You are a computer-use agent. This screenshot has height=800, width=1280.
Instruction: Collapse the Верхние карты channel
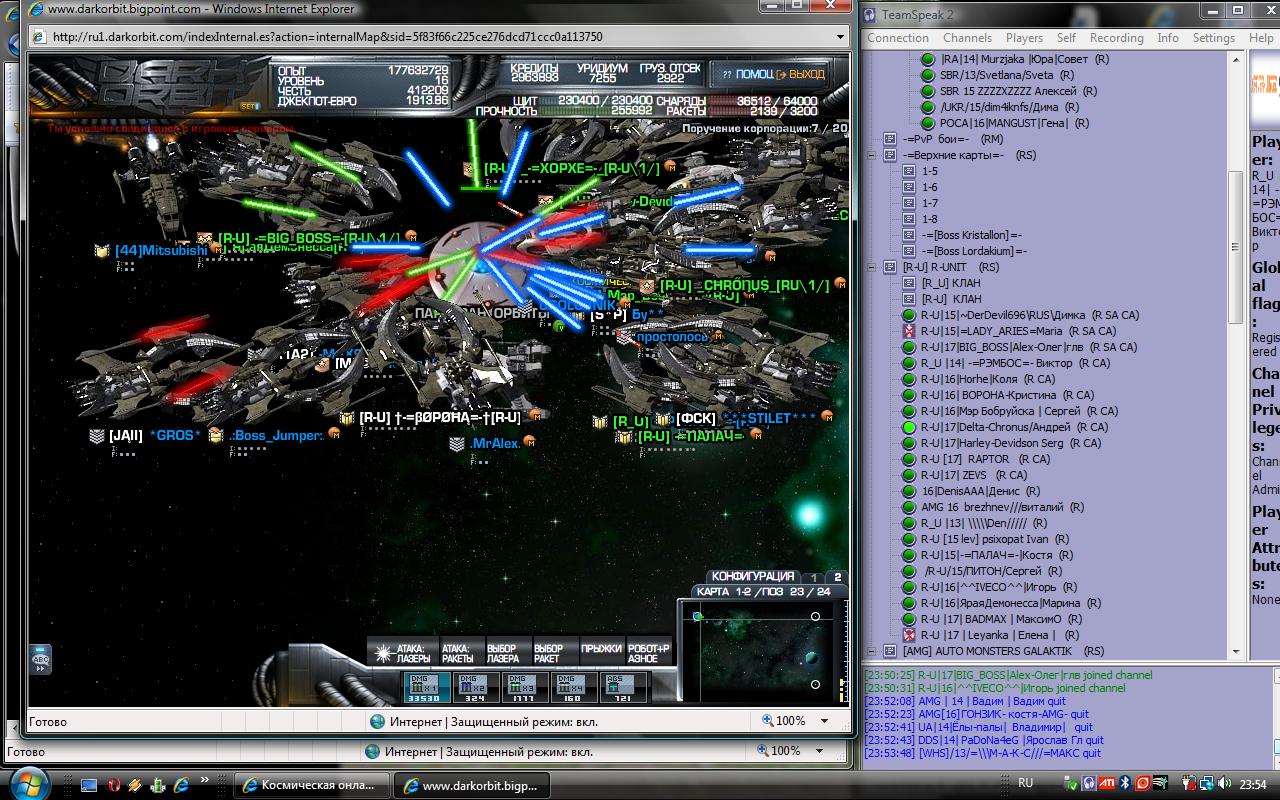[871, 155]
